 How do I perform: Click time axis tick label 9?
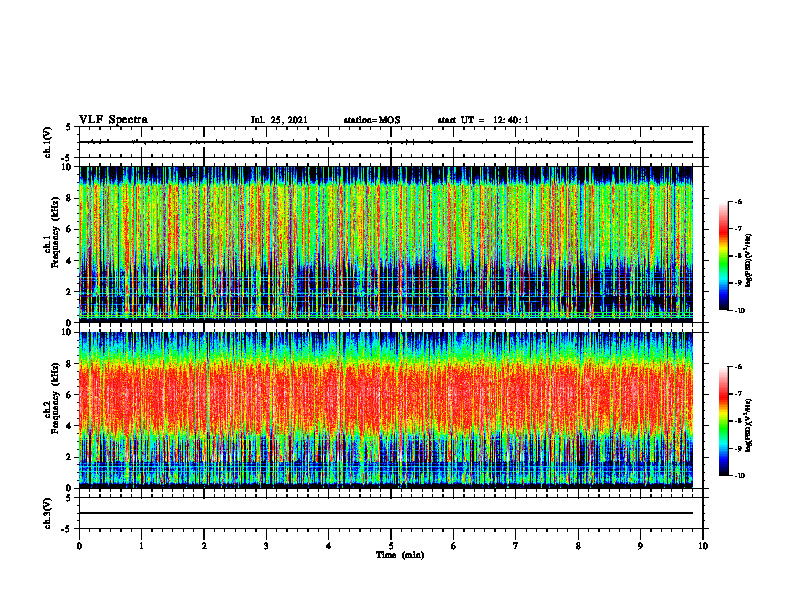tap(640, 546)
